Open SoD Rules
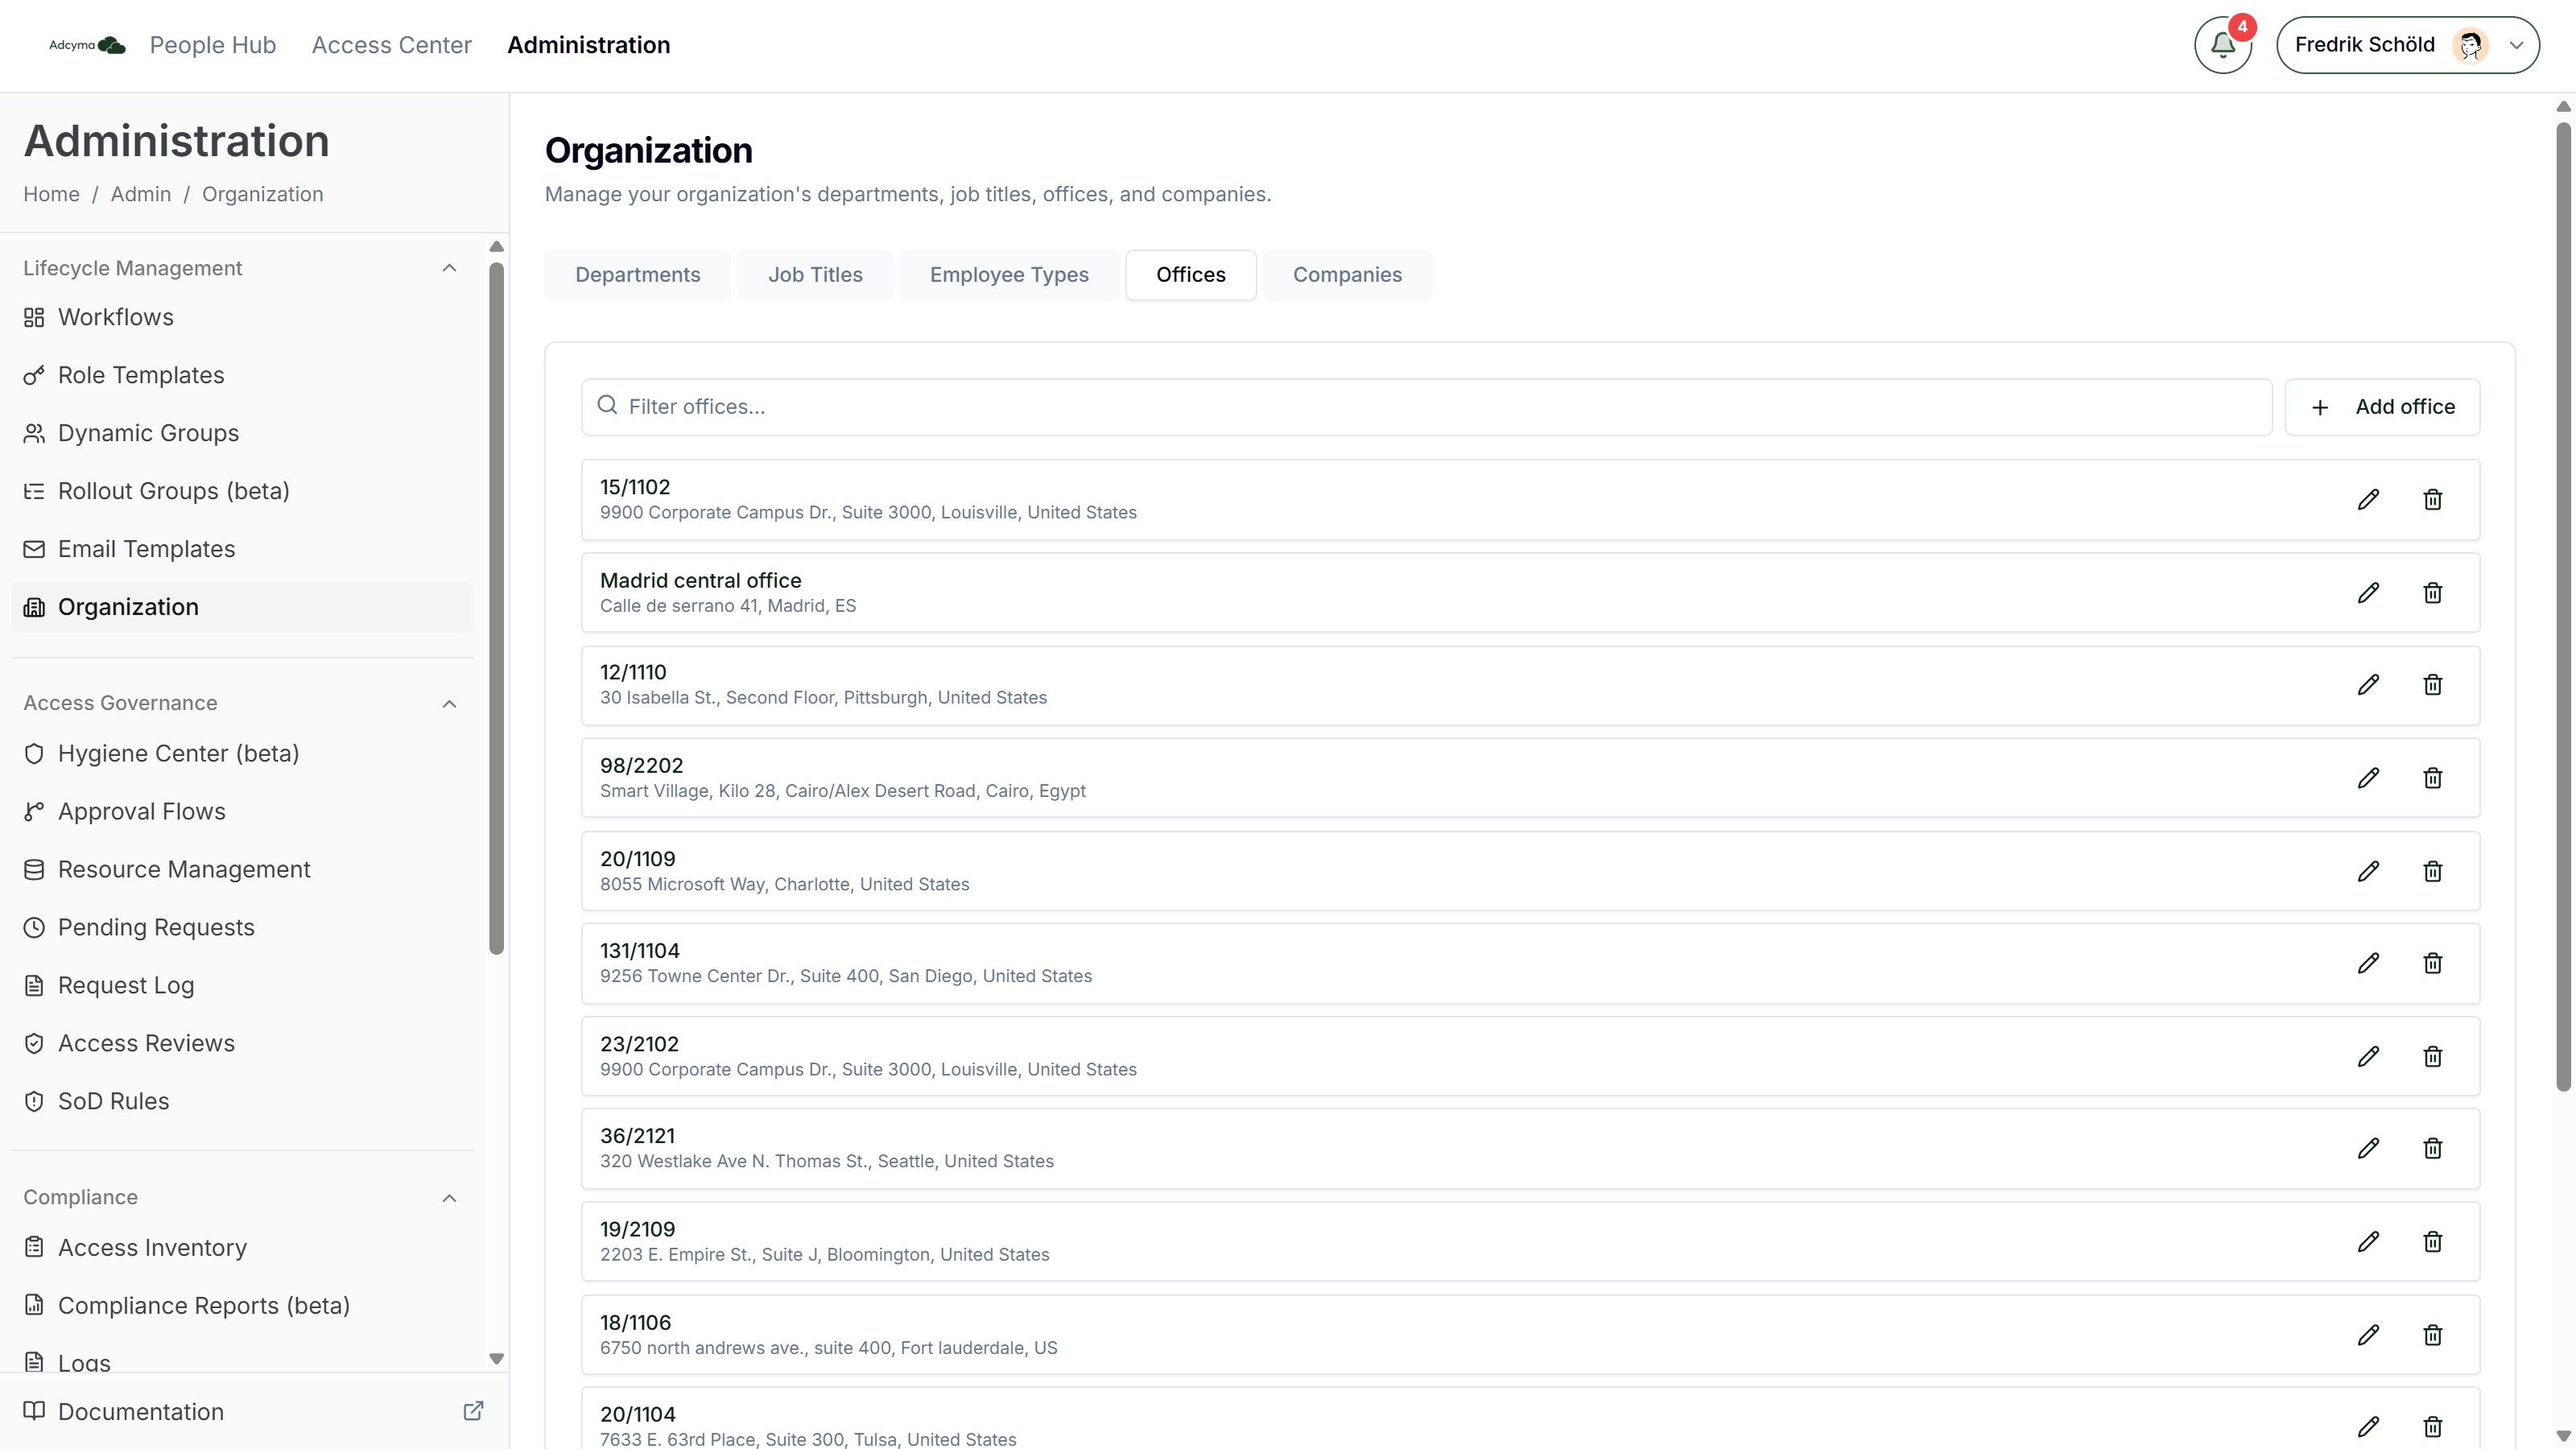2576x1449 pixels. (242, 1101)
